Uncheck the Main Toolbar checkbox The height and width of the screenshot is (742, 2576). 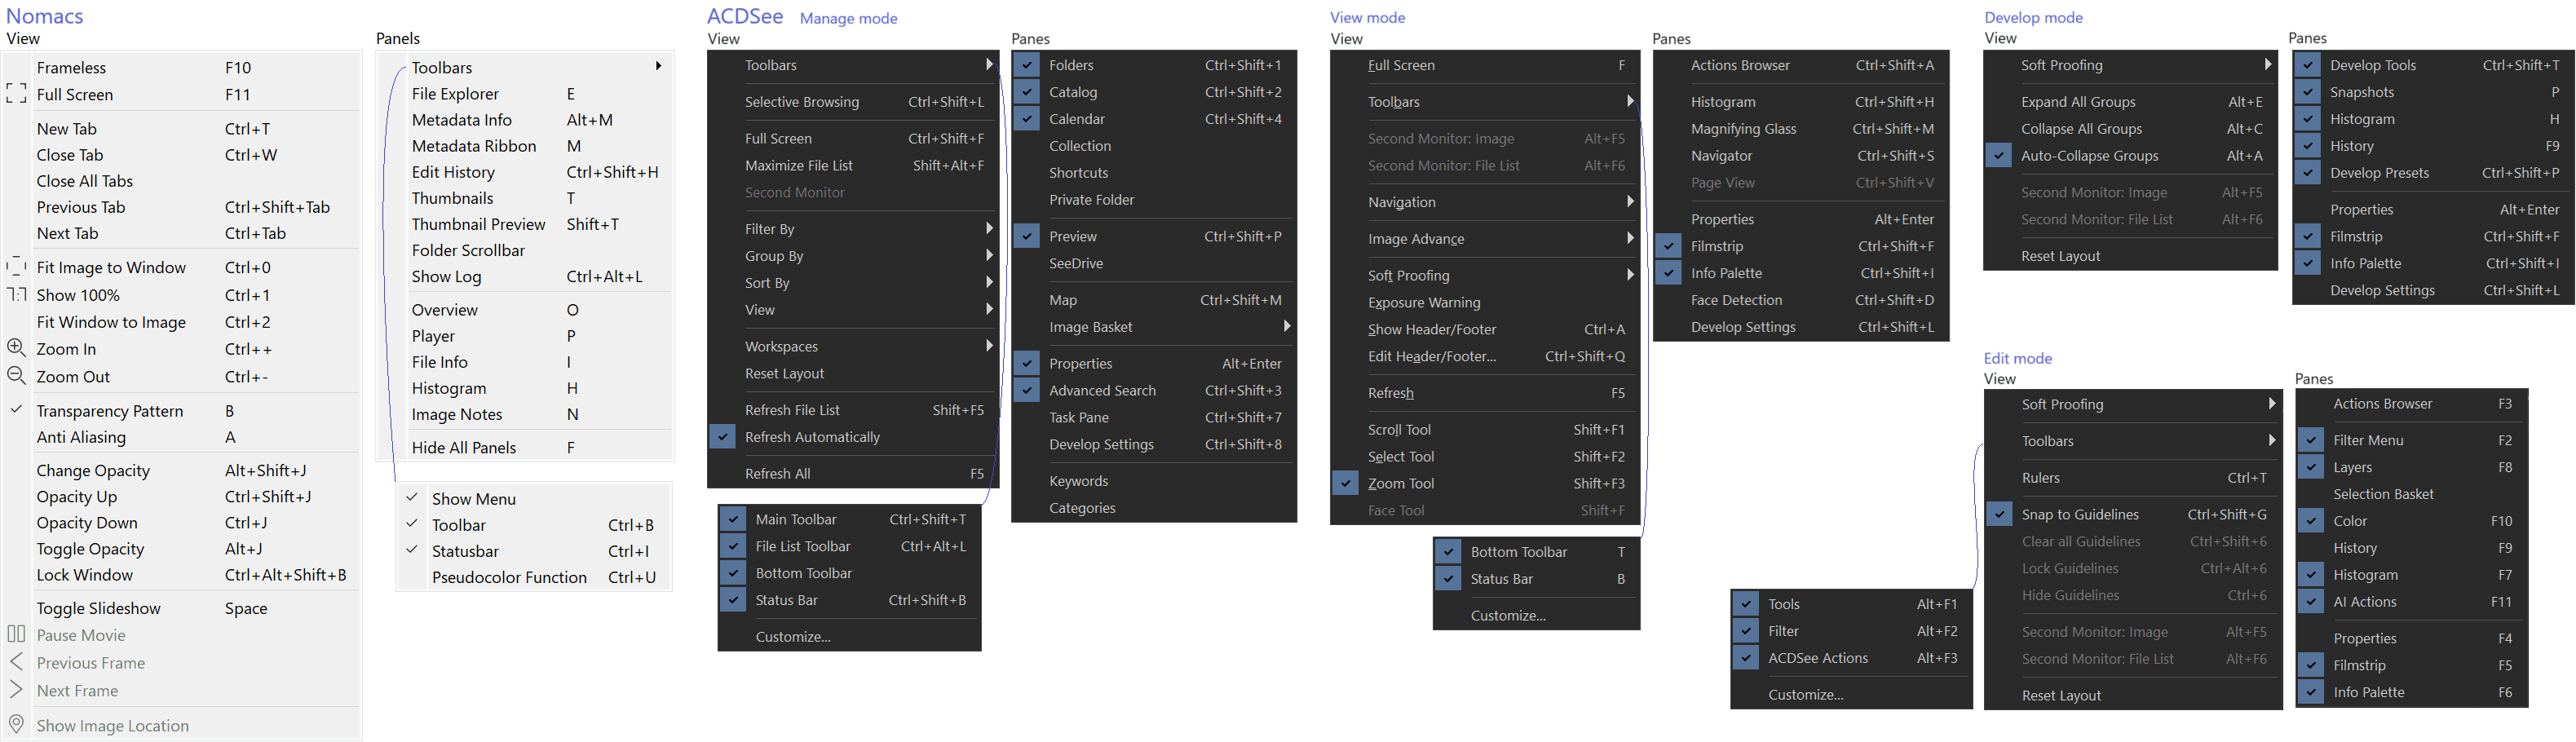pyautogui.click(x=733, y=519)
